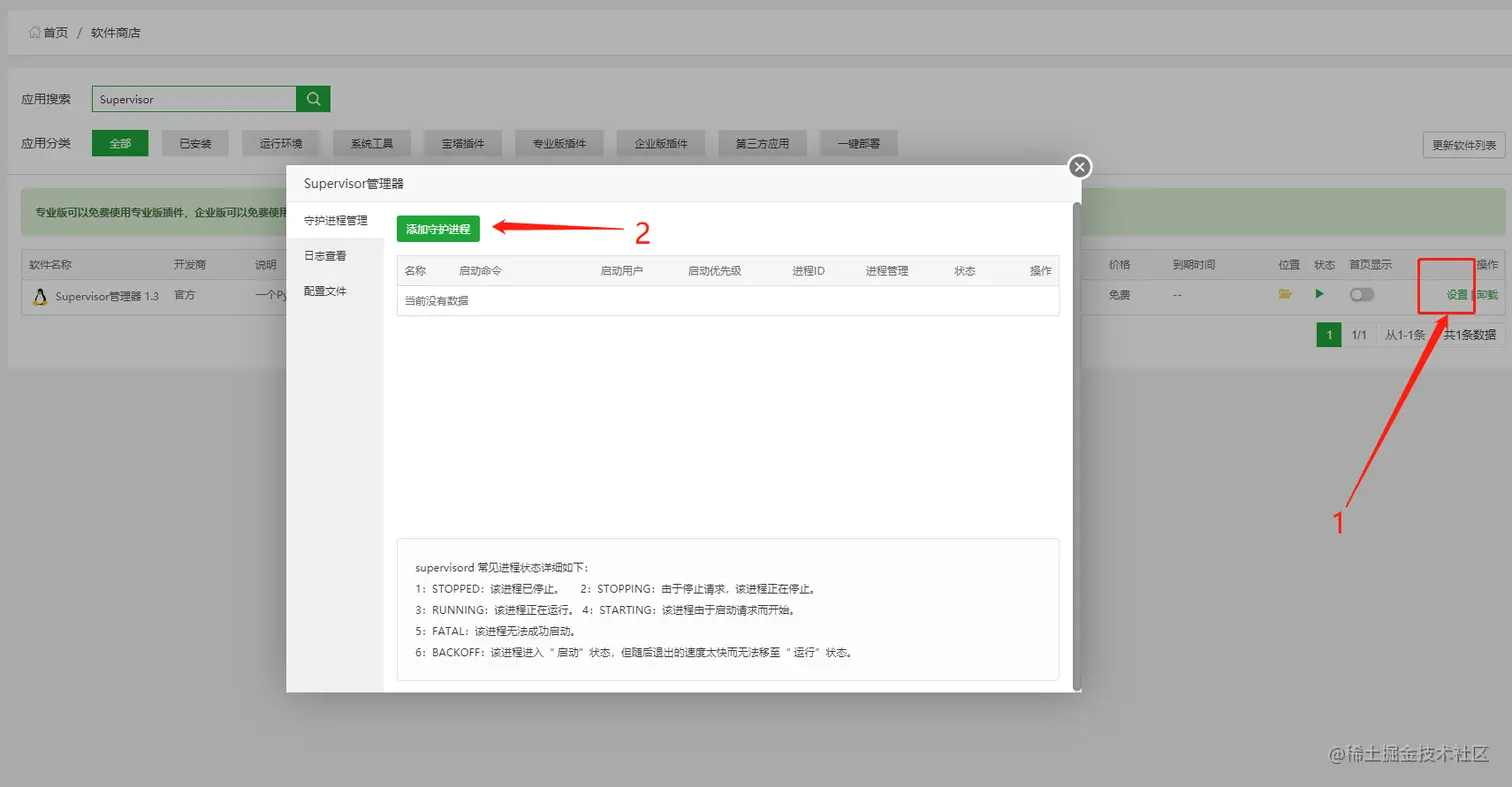The width and height of the screenshot is (1512, 787).
Task: Open the Supervisor install location folder icon
Action: pos(1286,294)
